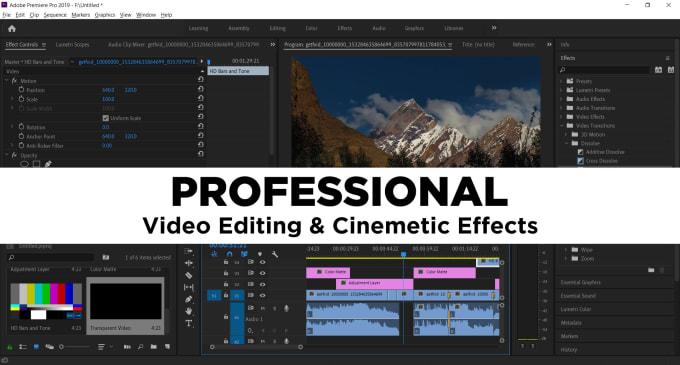Screen dimensions: 680x365
Task: Open the Lumetri Color panel
Action: [x=575, y=309]
